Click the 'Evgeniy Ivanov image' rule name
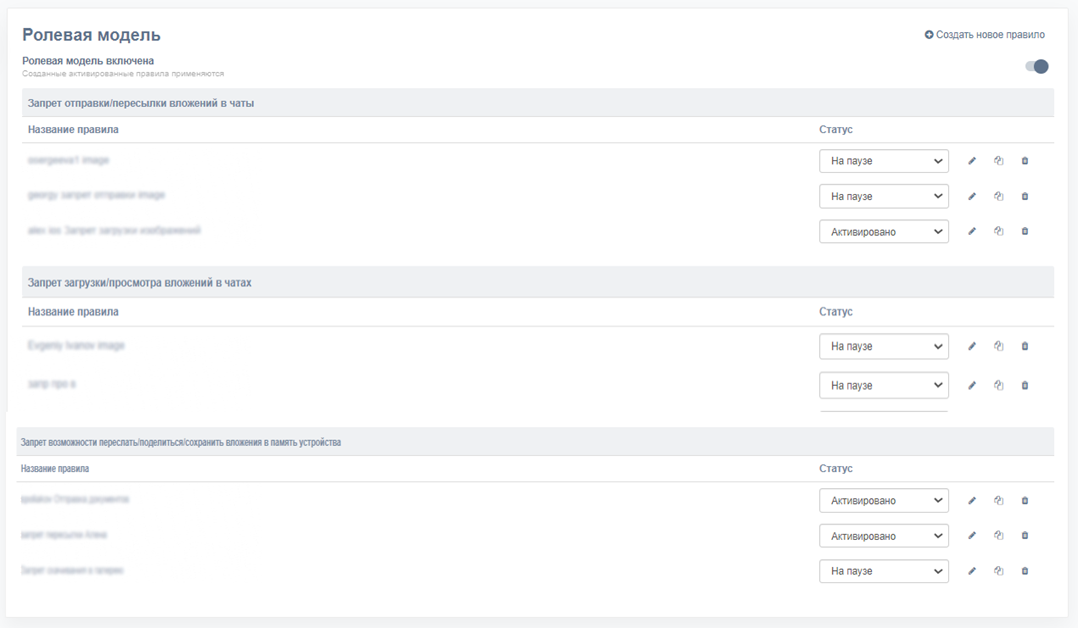The width and height of the screenshot is (1078, 628). click(x=76, y=346)
